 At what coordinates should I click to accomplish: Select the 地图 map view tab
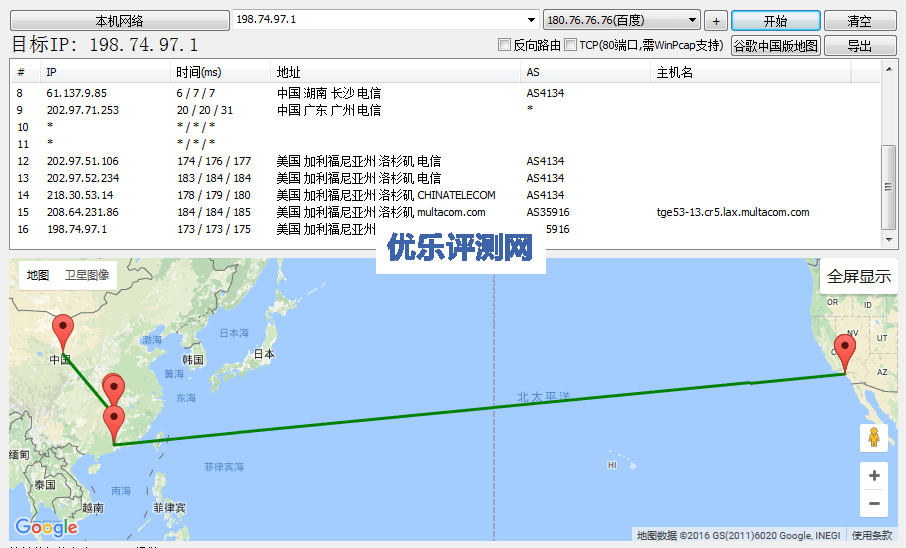point(38,275)
